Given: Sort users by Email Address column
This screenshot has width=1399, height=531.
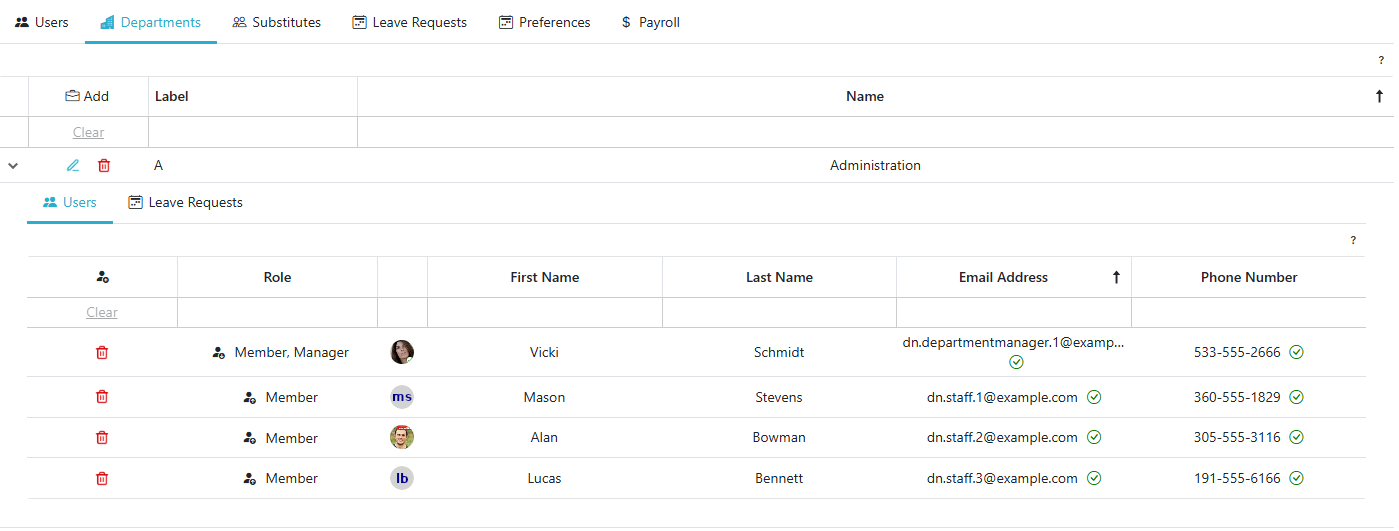Looking at the screenshot, I should click(x=1003, y=277).
